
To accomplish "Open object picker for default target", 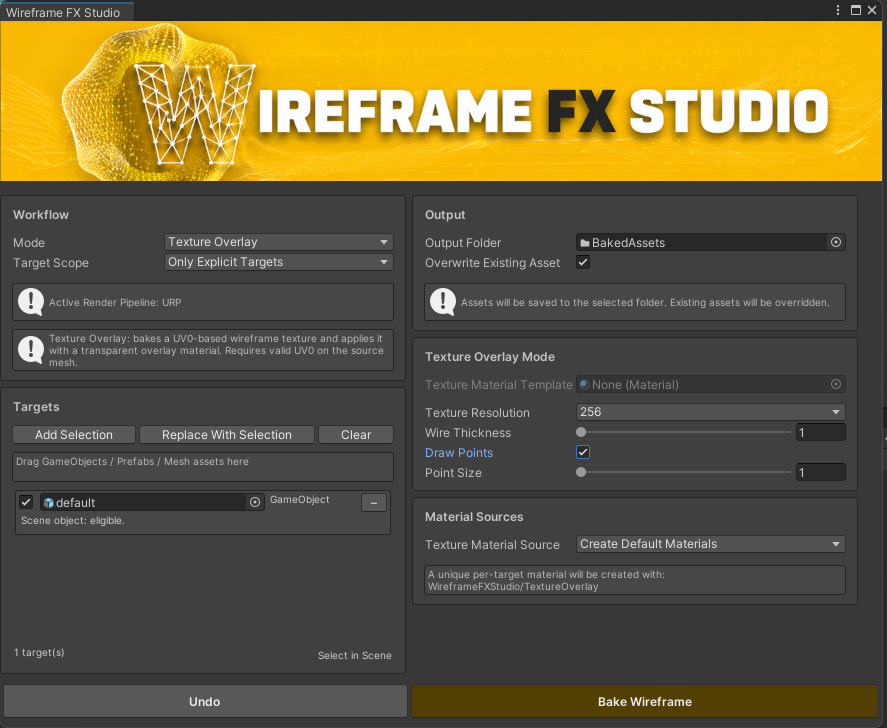I will (x=255, y=502).
